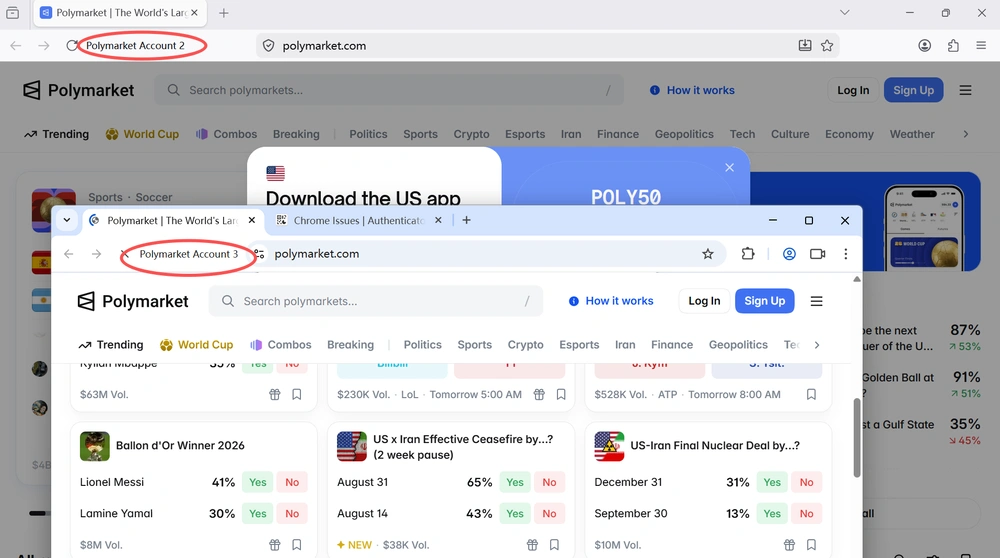Screen dimensions: 1000x558
Task: Click polymarket.com address bar in Chrome
Action: (x=485, y=254)
